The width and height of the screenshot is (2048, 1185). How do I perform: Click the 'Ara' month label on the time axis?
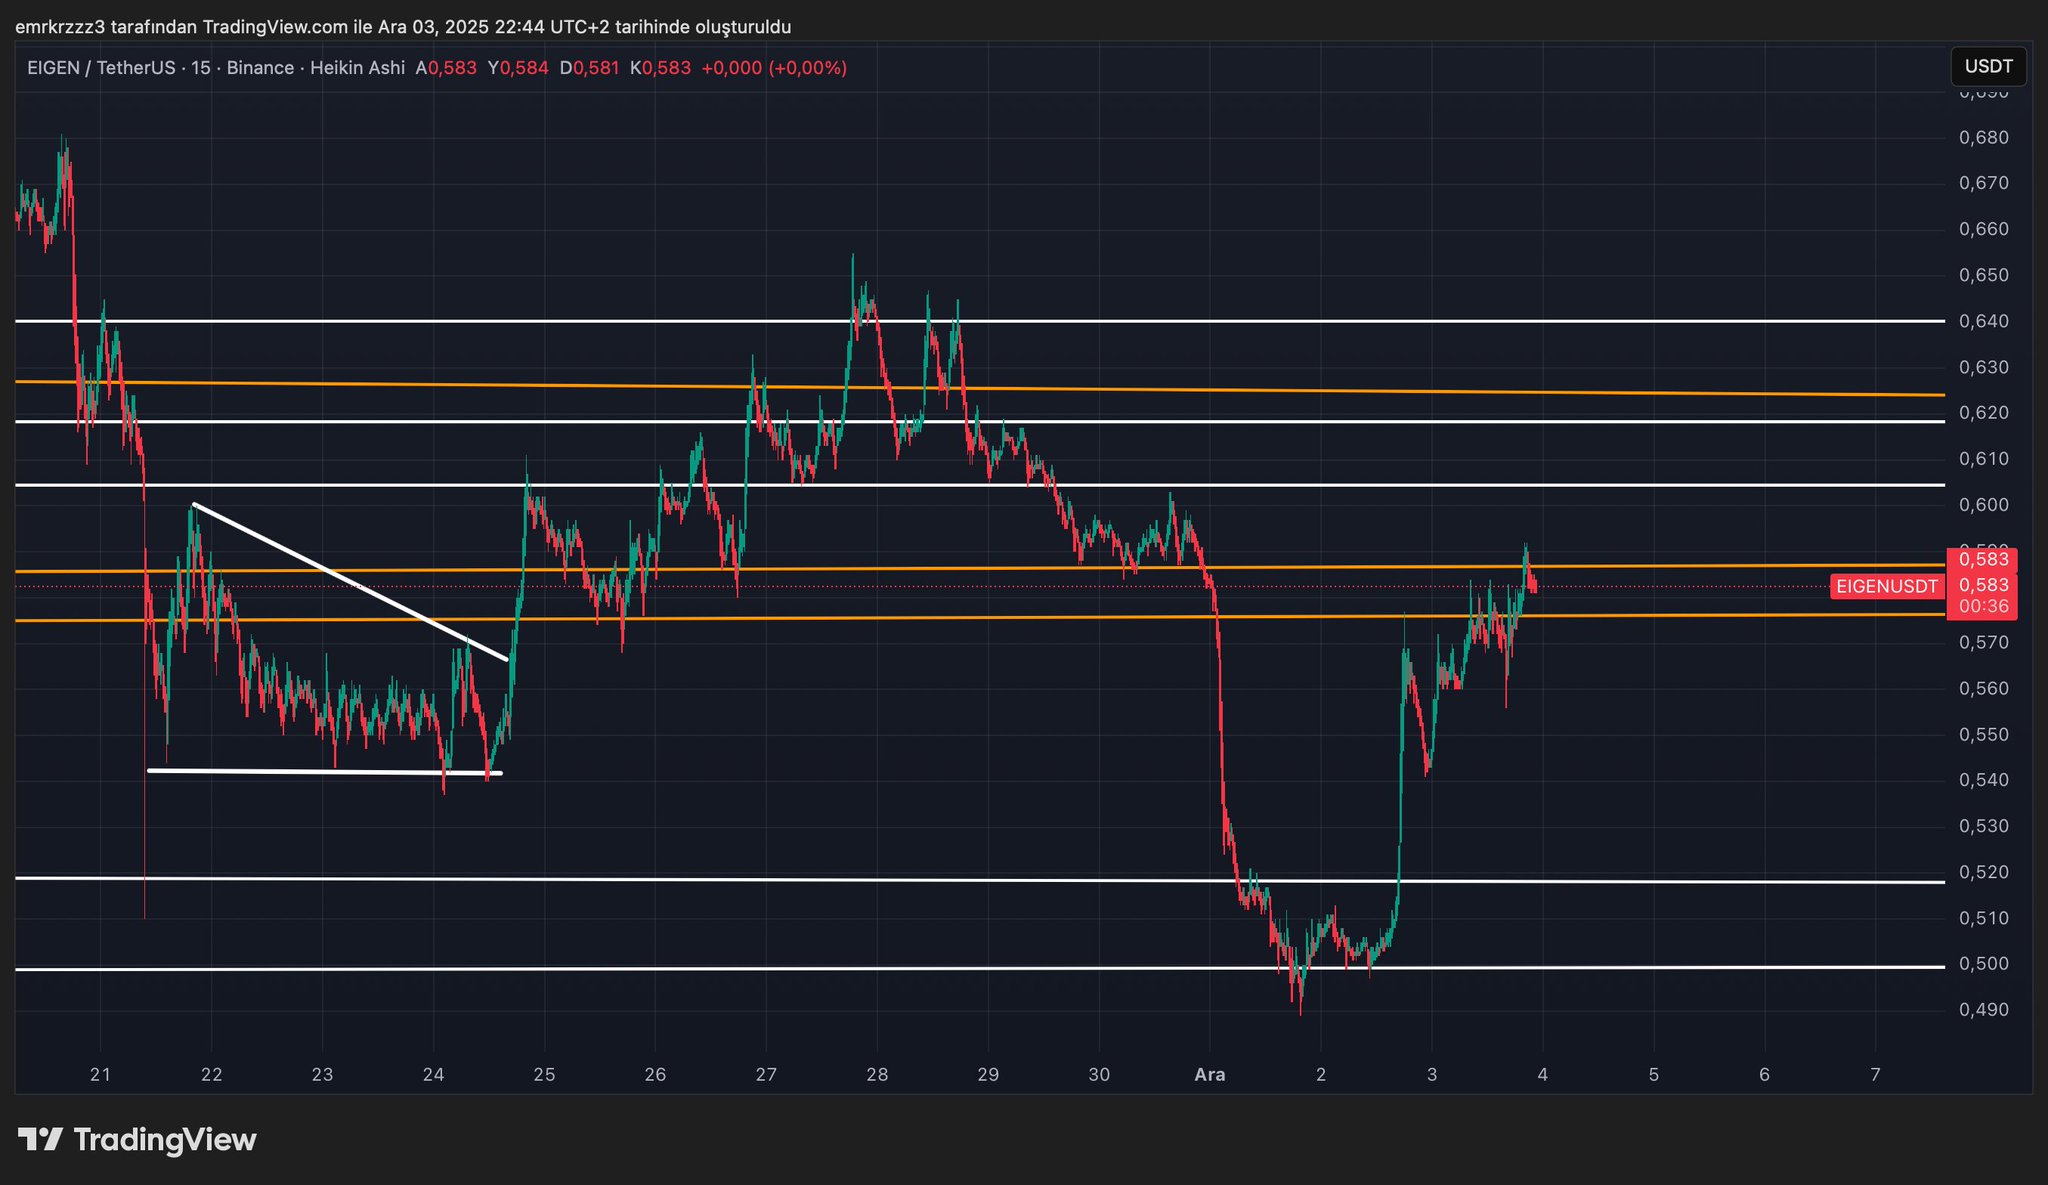pyautogui.click(x=1210, y=1075)
